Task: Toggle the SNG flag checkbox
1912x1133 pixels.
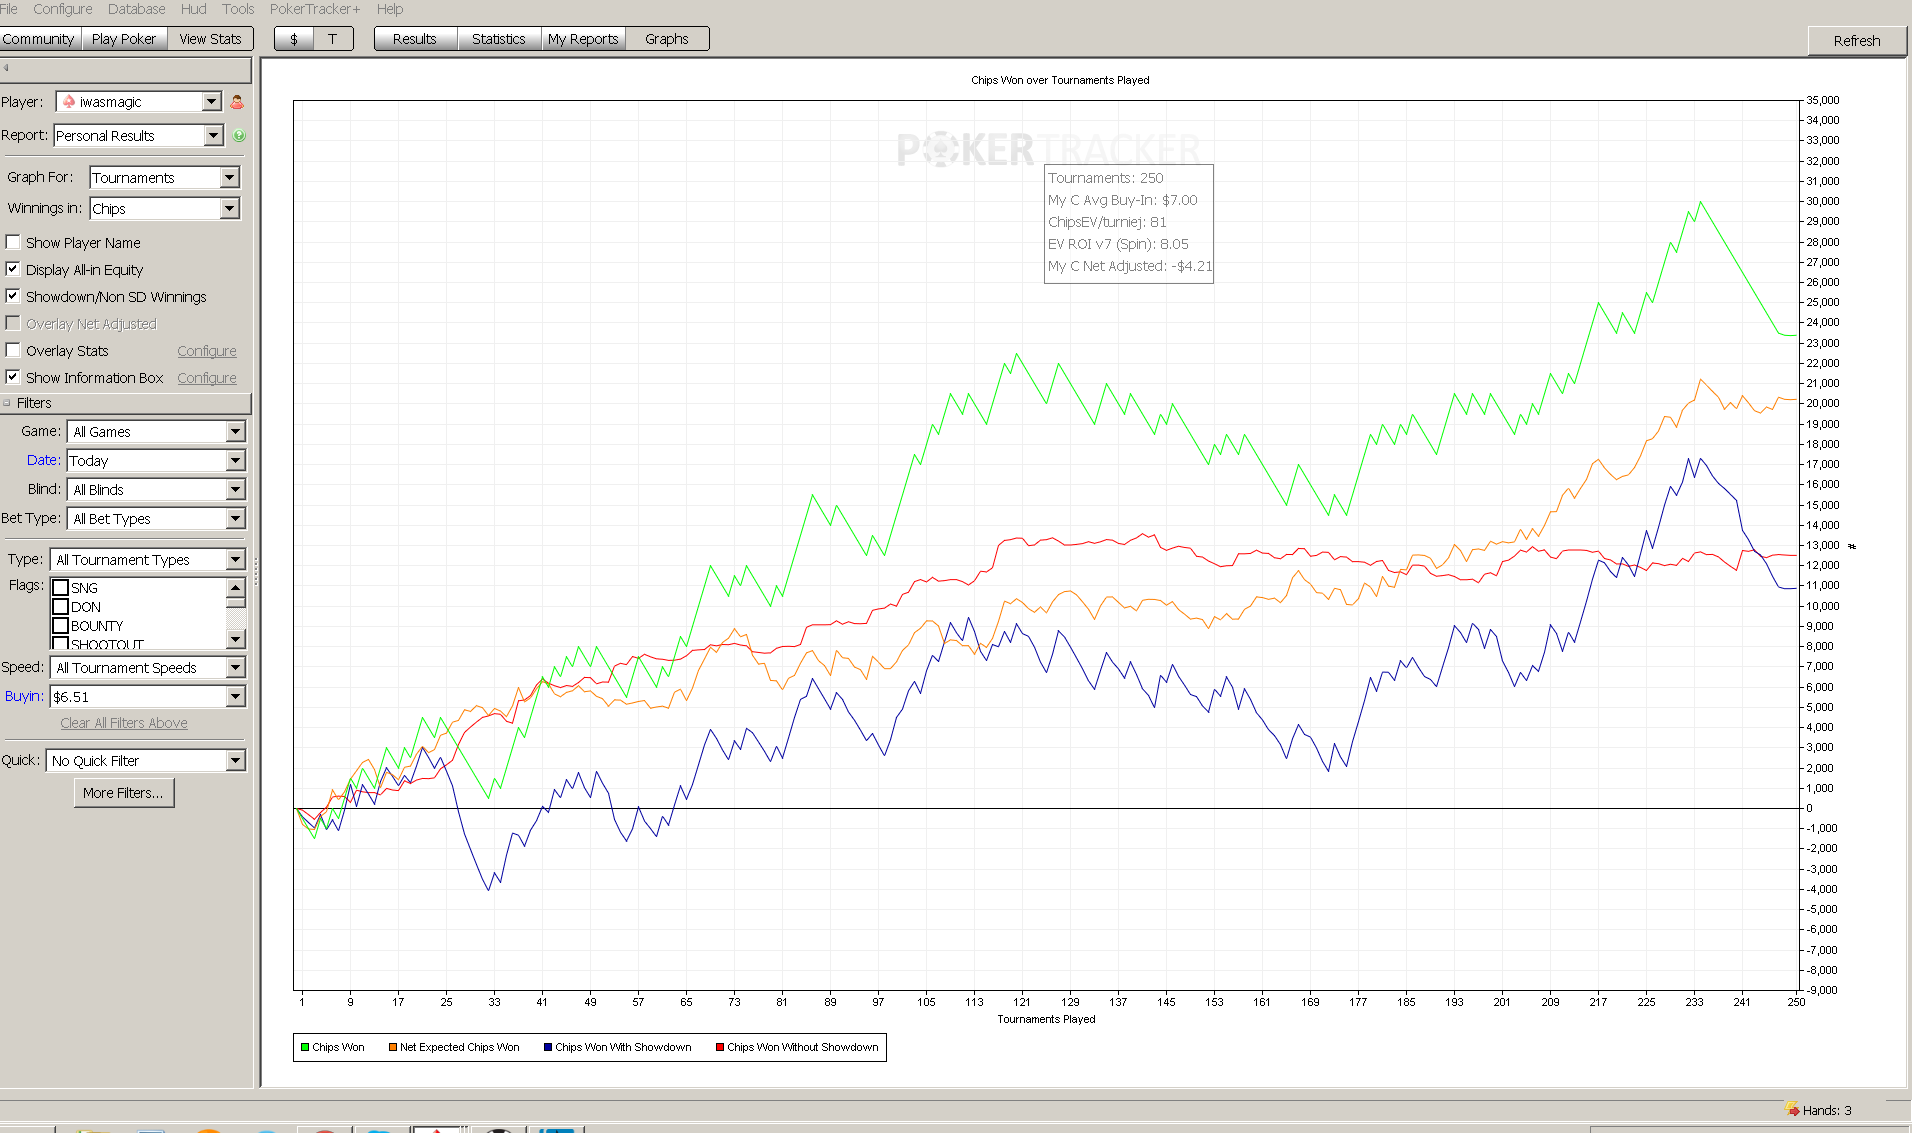Action: (61, 588)
